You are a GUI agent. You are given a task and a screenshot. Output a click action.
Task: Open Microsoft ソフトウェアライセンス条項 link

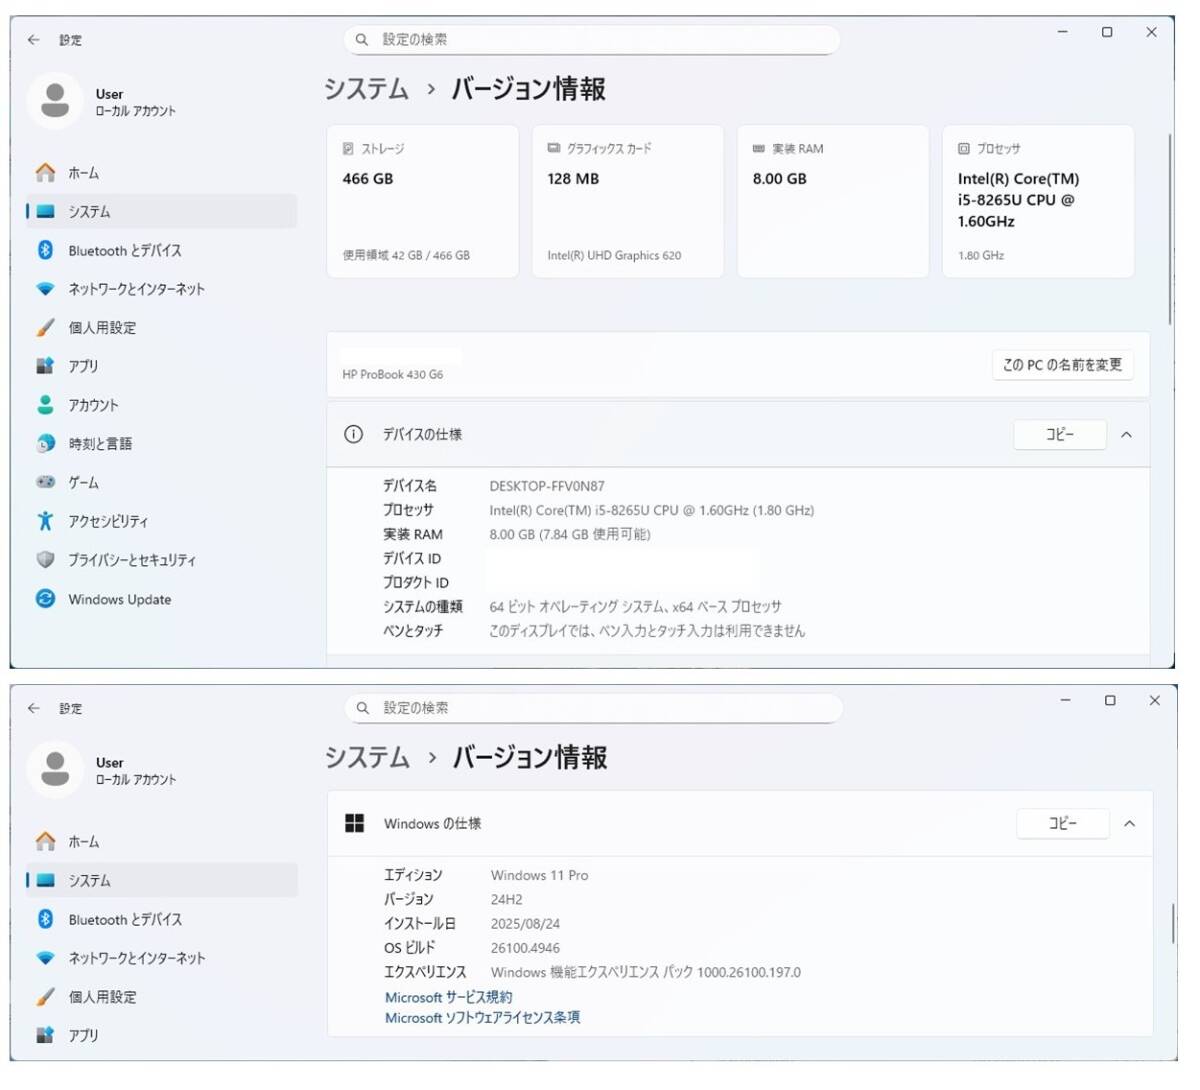[483, 1018]
